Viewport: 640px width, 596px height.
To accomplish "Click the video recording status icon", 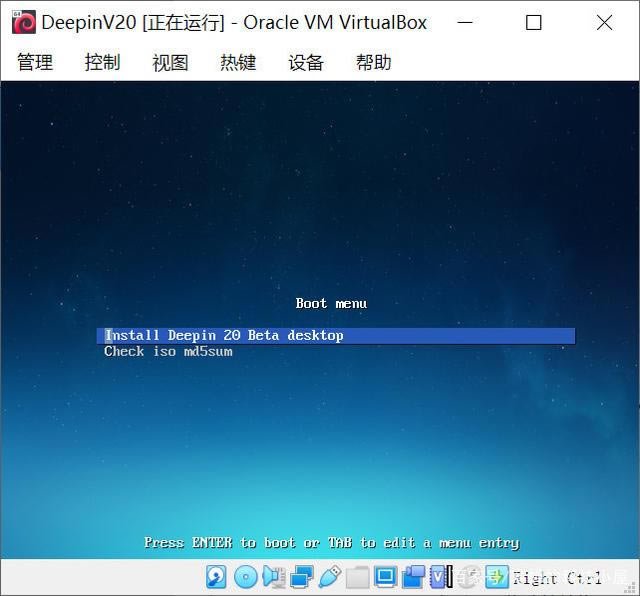I will click(x=413, y=577).
